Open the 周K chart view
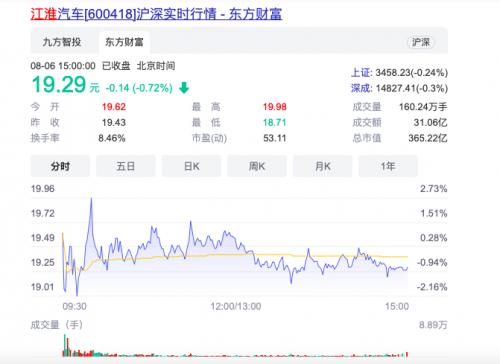500x364 pixels. [x=257, y=166]
